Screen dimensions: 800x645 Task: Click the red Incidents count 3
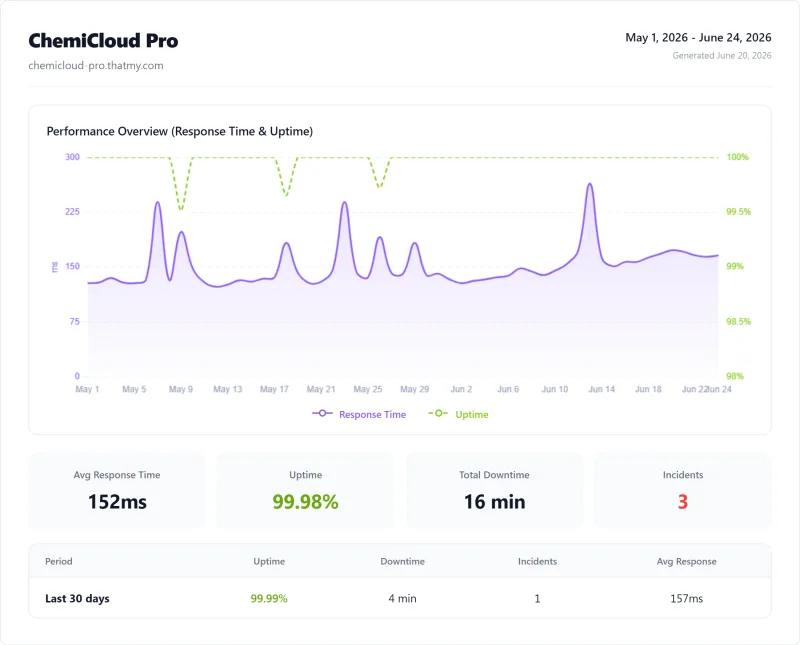[683, 502]
